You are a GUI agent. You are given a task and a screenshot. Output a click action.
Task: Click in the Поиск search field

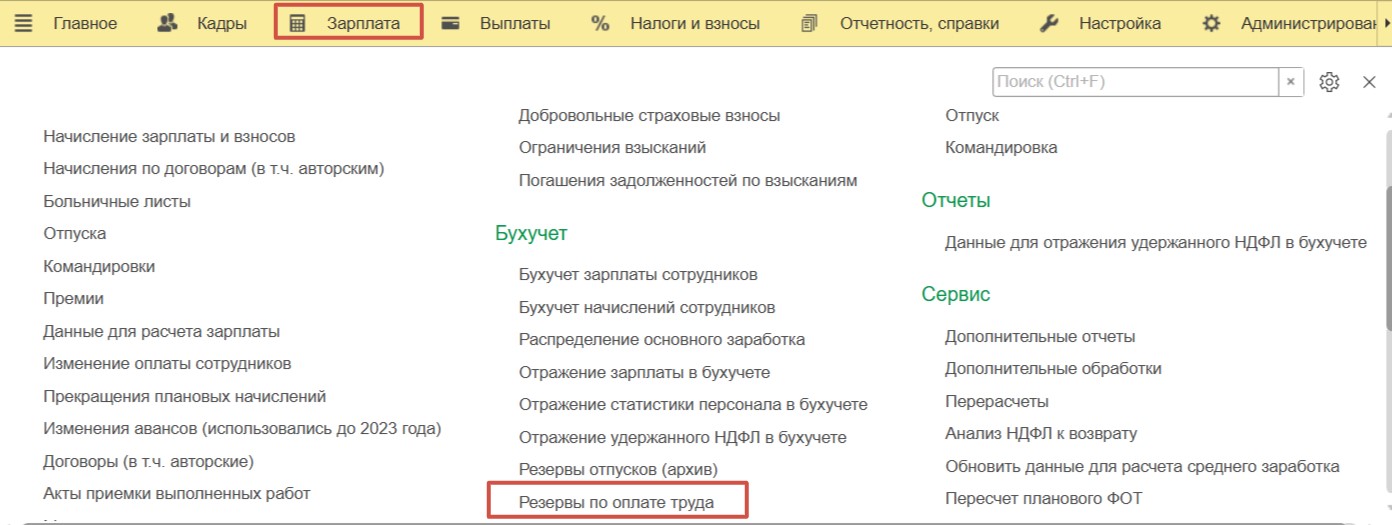(x=1134, y=82)
